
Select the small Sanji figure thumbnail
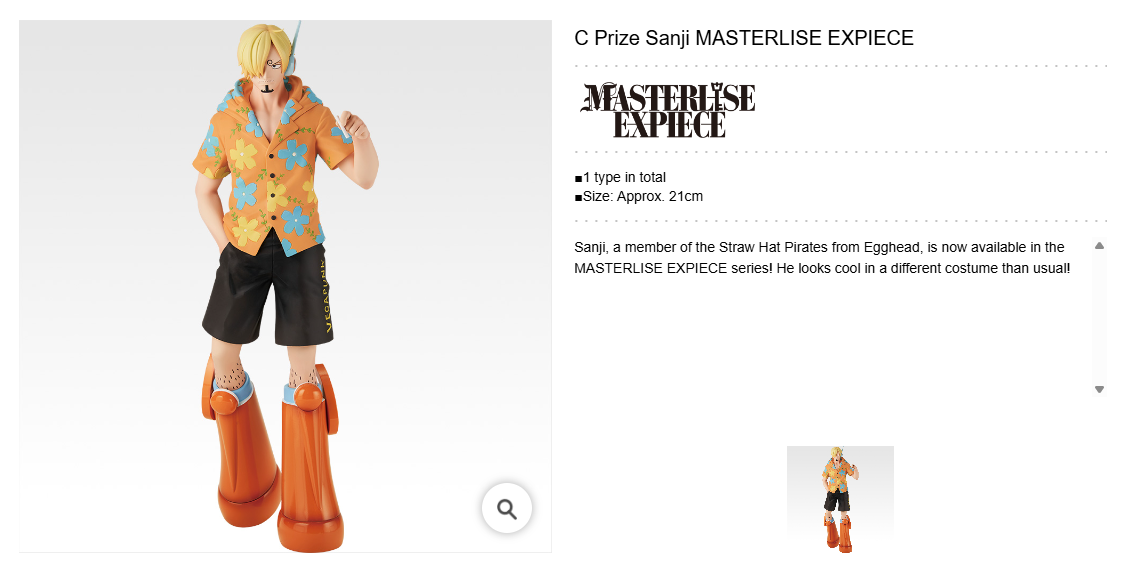[840, 499]
